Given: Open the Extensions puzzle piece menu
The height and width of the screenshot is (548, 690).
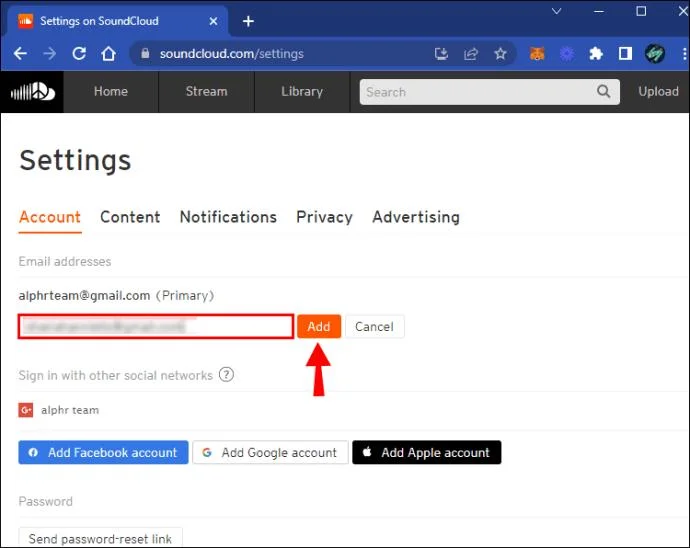Looking at the screenshot, I should 596,54.
